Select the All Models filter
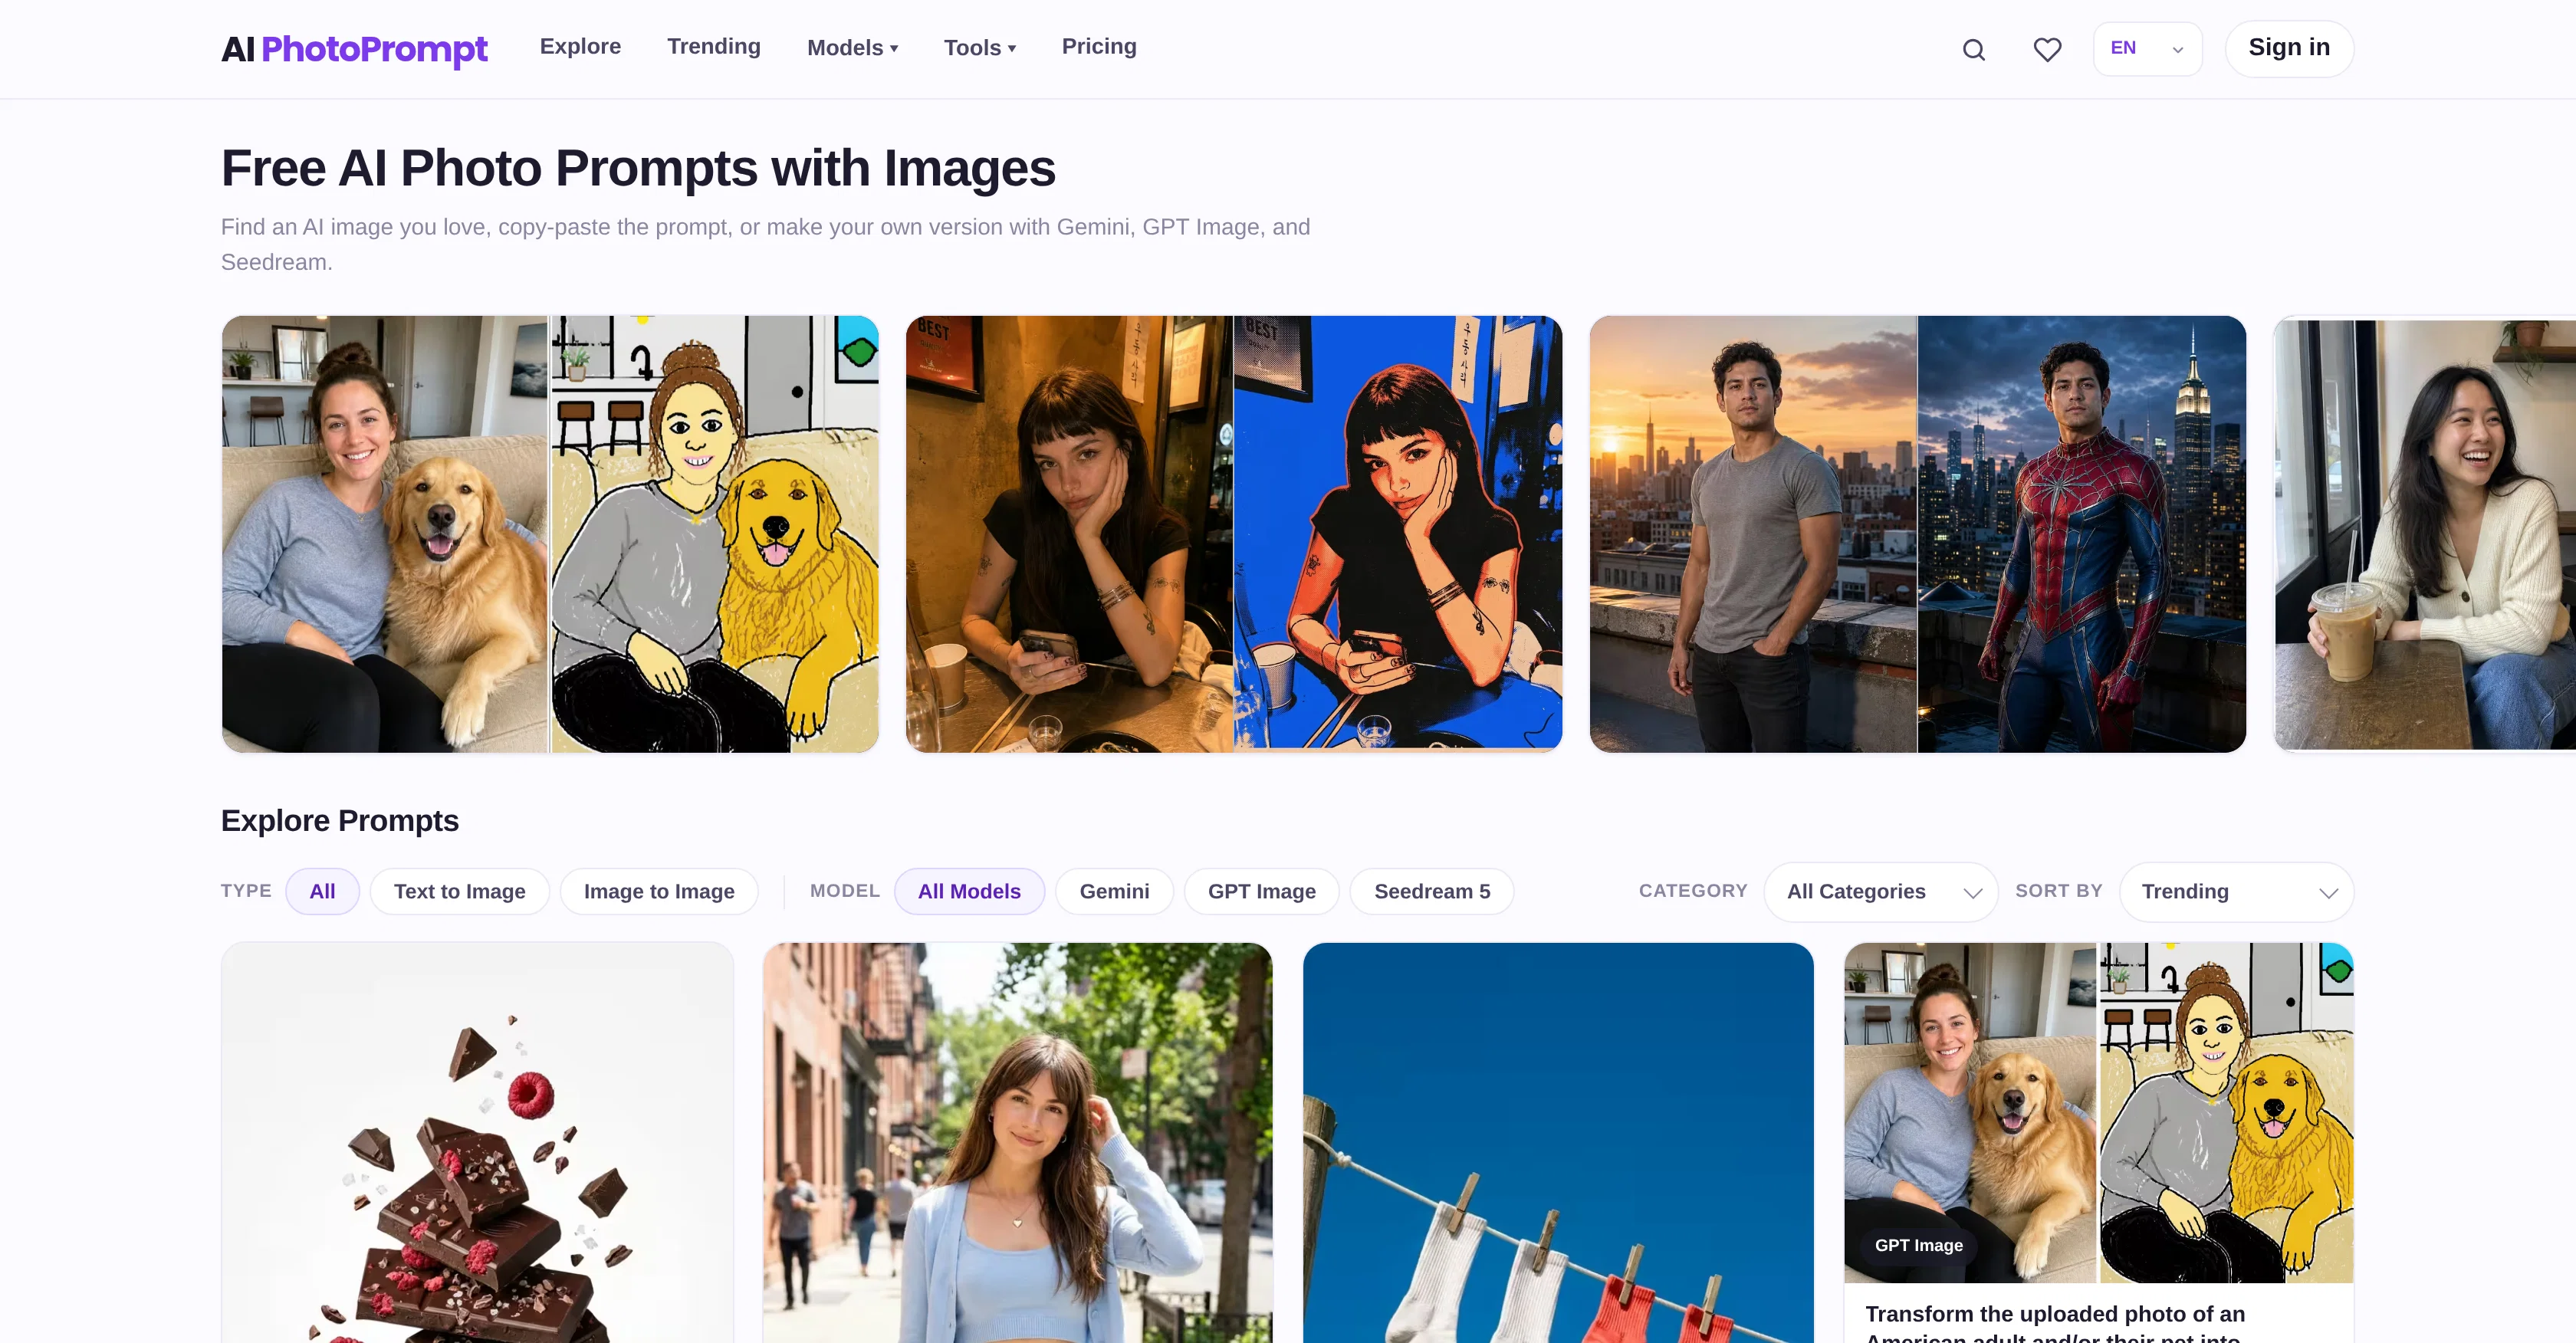The width and height of the screenshot is (2576, 1343). pos(969,891)
